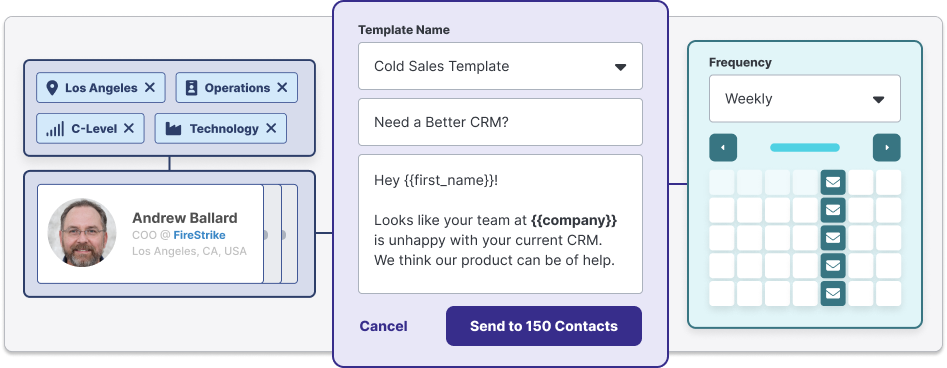Click the envelope icon in third calendar row

click(x=833, y=237)
